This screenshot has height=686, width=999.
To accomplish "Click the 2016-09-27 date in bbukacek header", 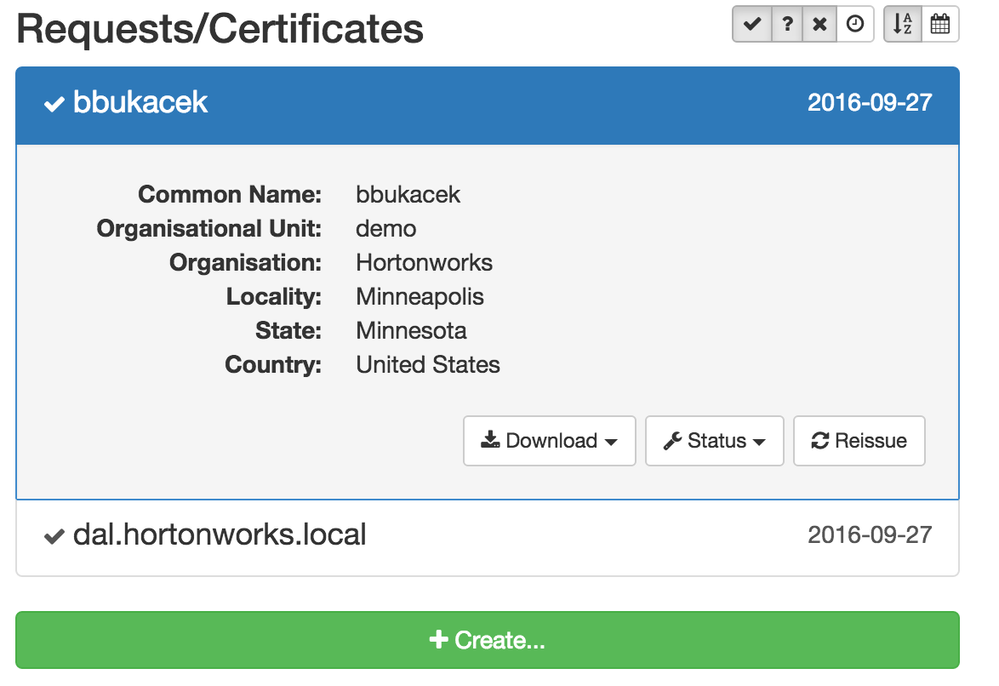I will [869, 102].
